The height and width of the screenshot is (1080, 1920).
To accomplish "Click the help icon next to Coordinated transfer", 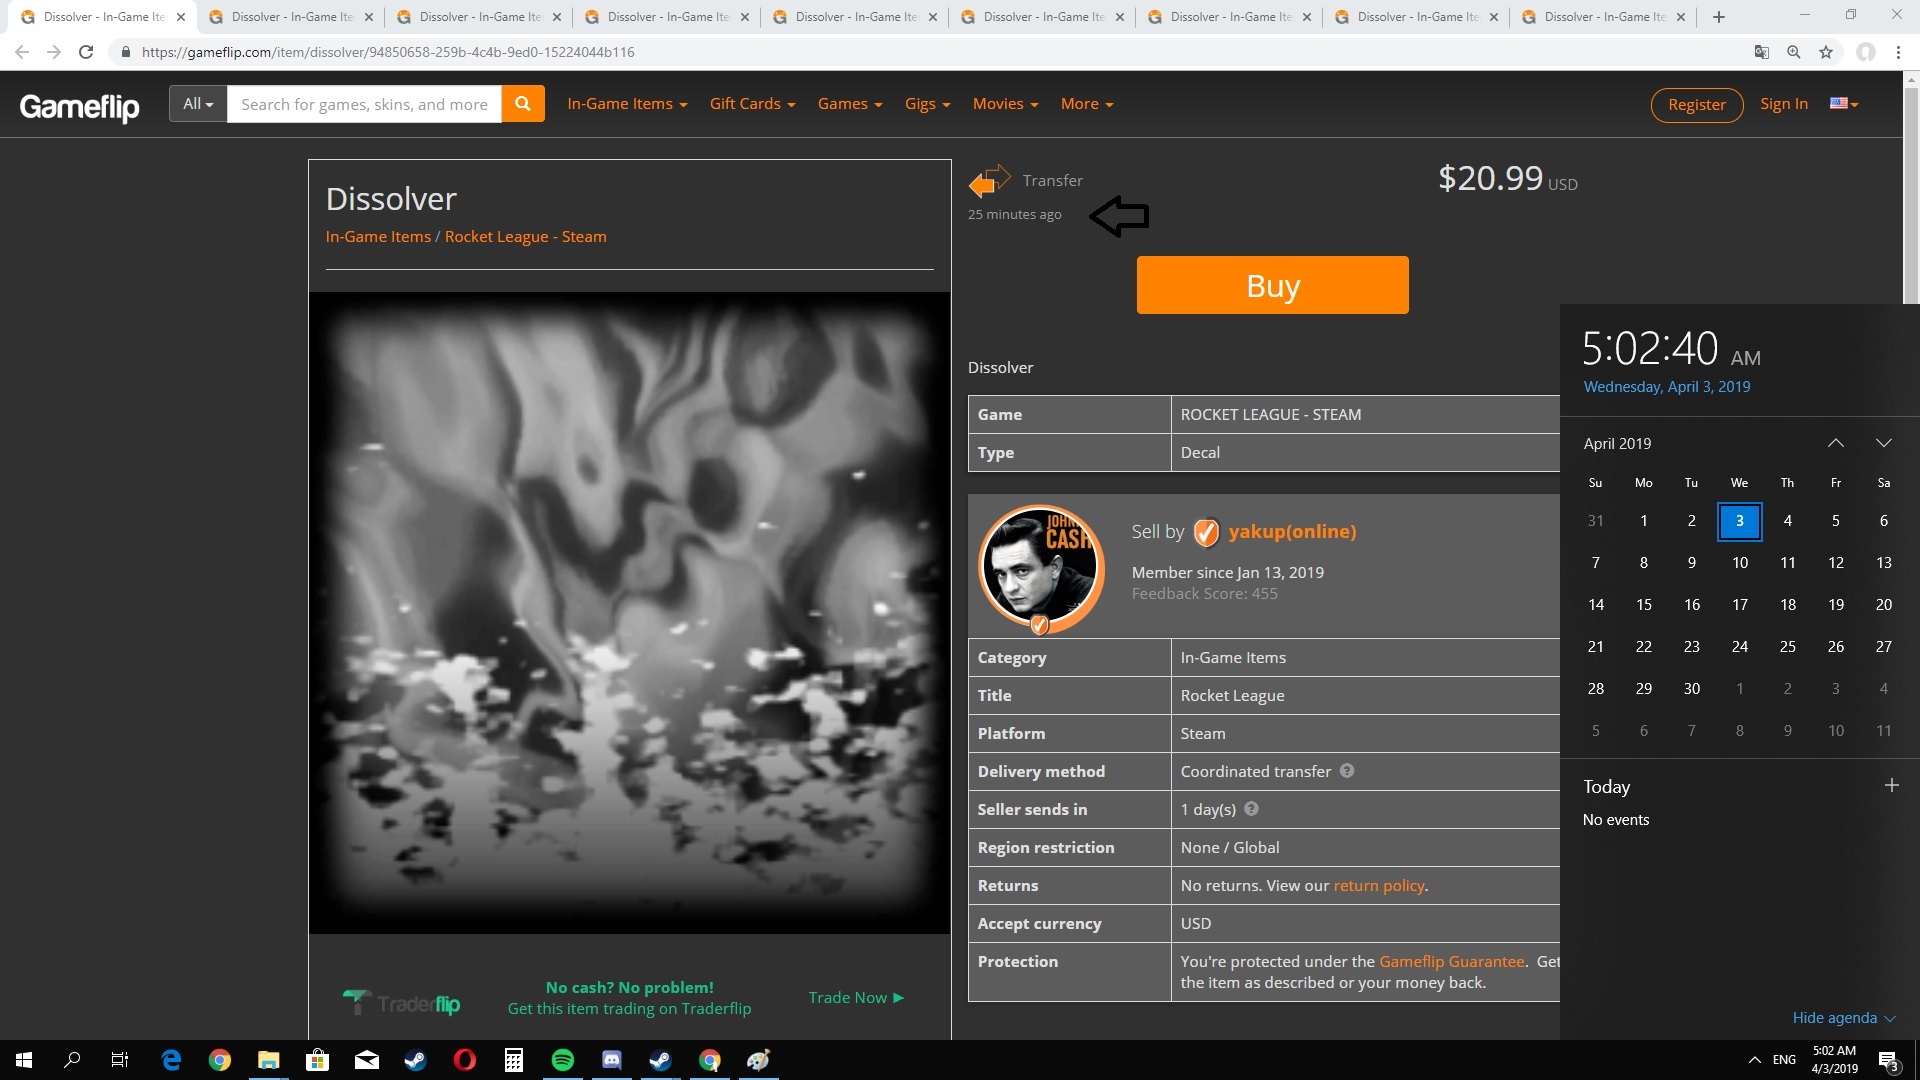I will (1347, 771).
